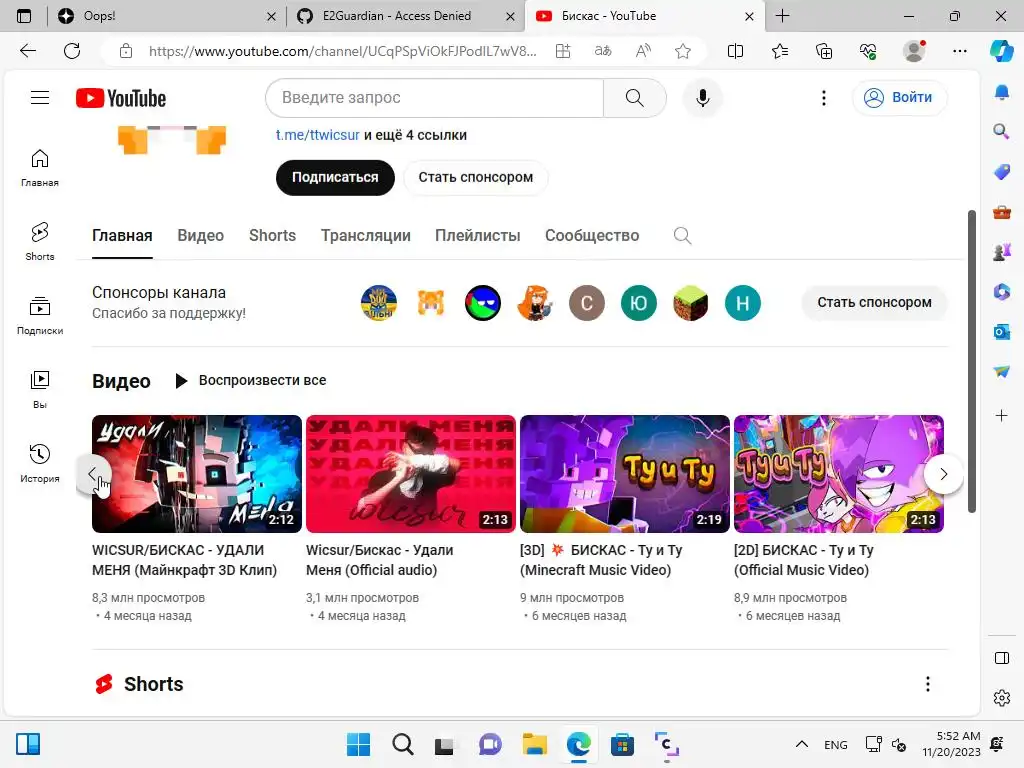Click sponsor avatar with letter Ю
This screenshot has width=1024, height=768.
pyautogui.click(x=639, y=303)
